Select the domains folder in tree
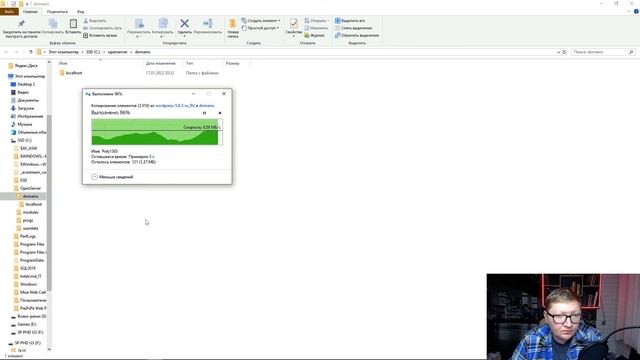This screenshot has width=640, height=360. 27,196
